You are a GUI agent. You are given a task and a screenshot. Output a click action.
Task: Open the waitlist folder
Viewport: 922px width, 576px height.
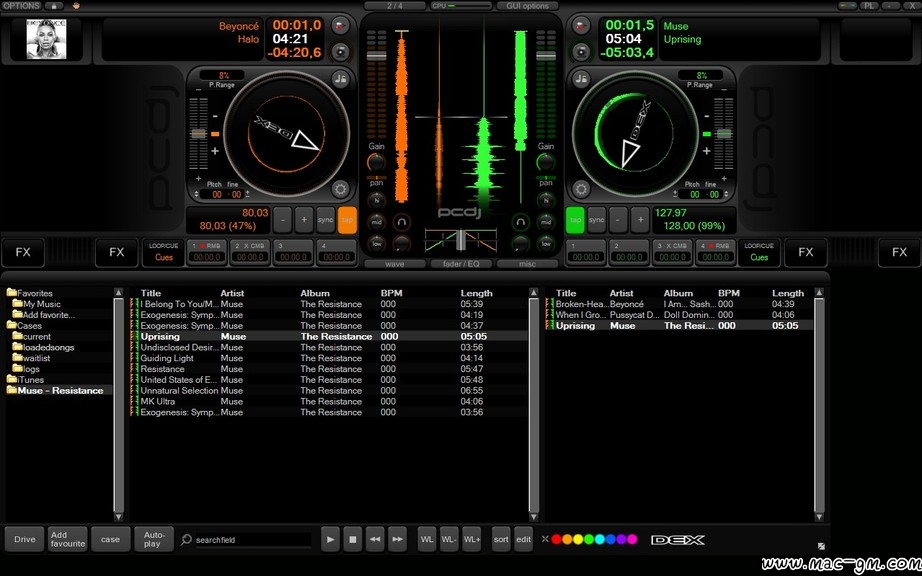(x=31, y=358)
